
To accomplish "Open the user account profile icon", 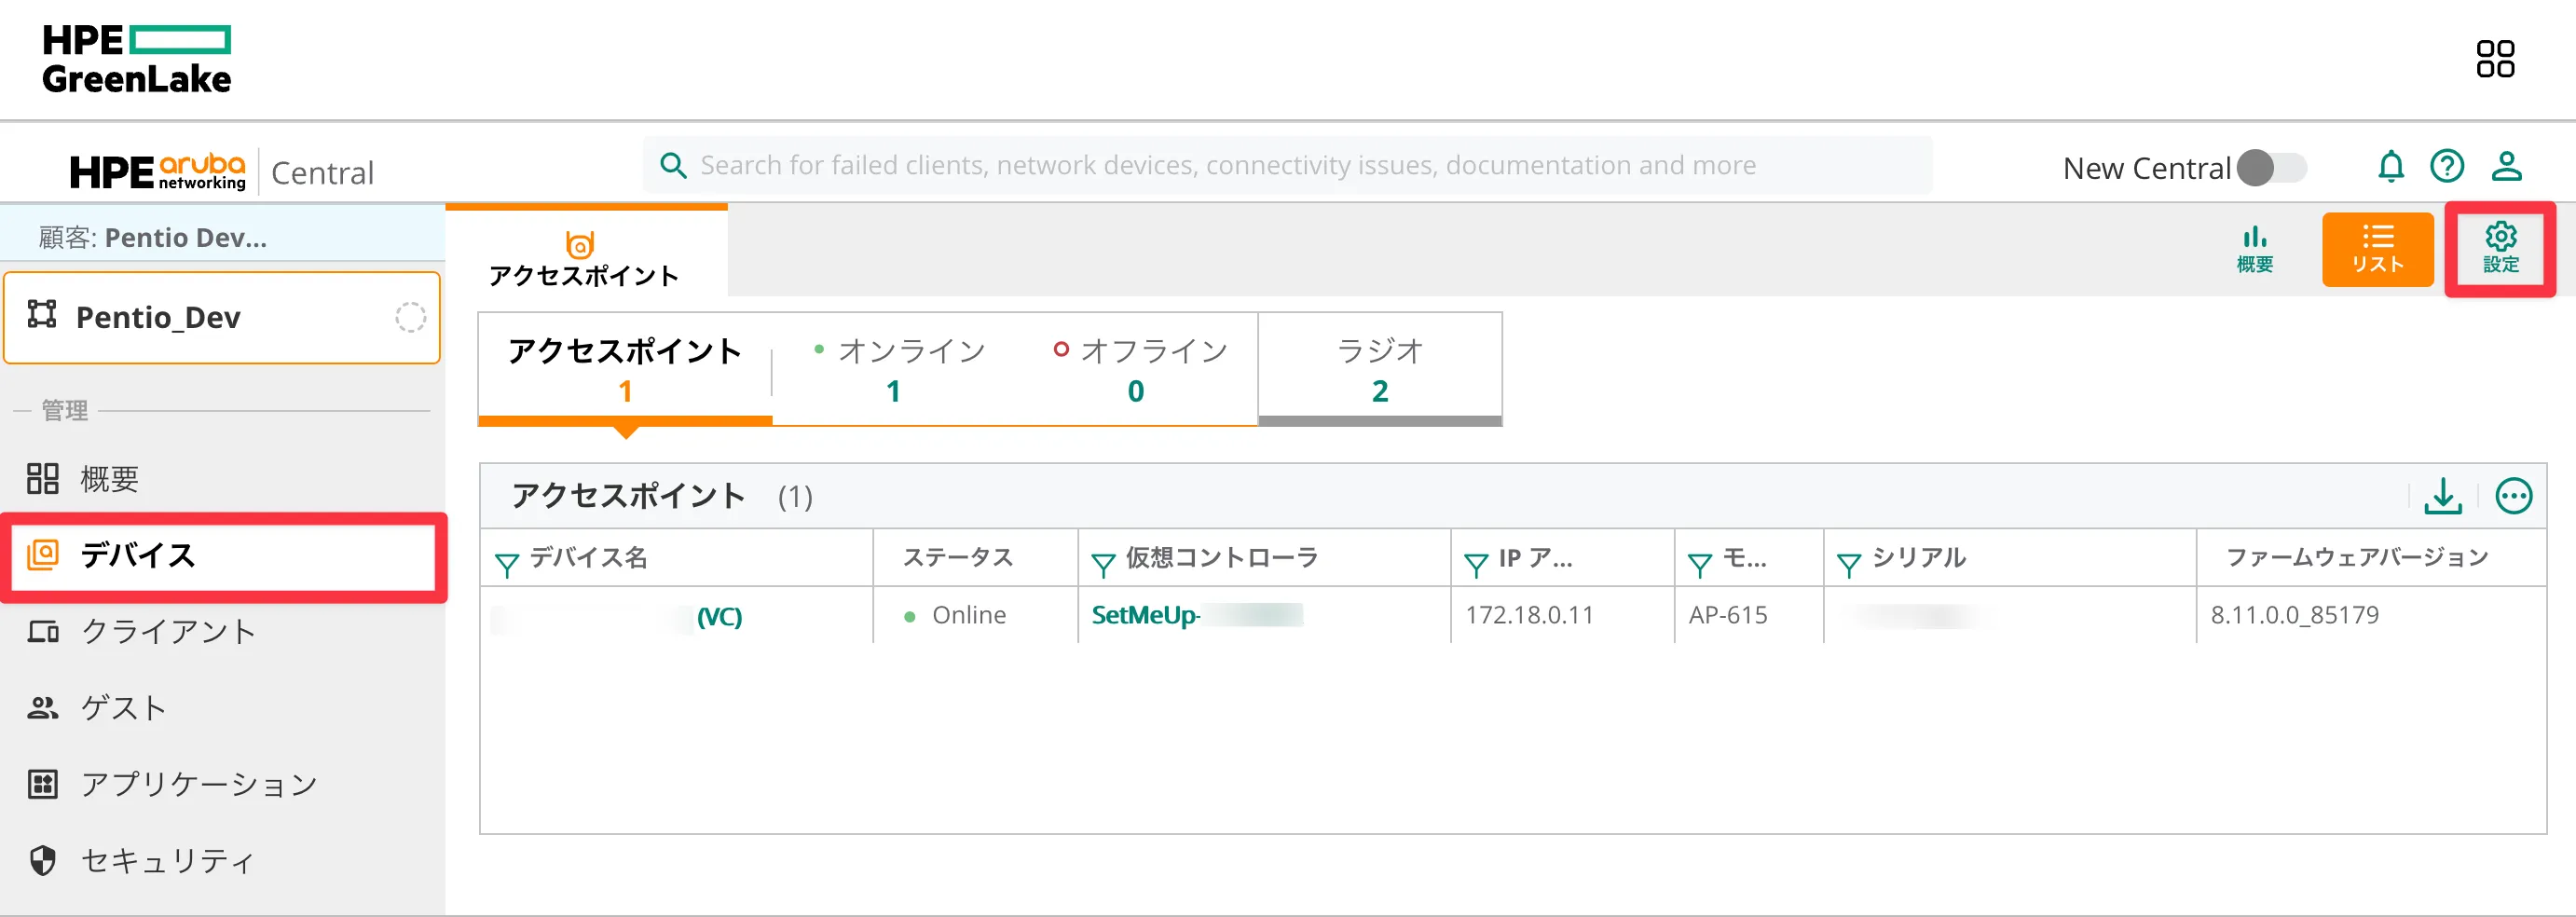I will (x=2505, y=166).
